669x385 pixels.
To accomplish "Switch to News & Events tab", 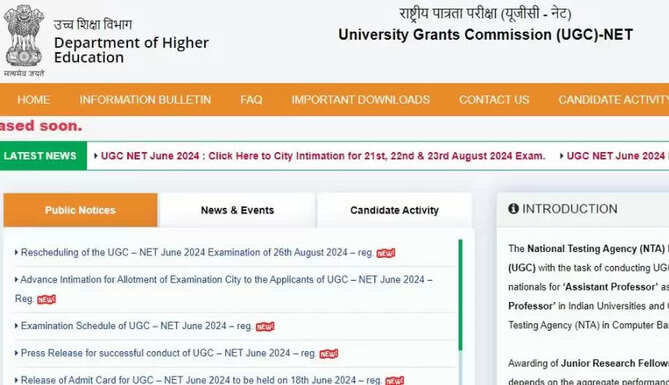I will coord(237,210).
